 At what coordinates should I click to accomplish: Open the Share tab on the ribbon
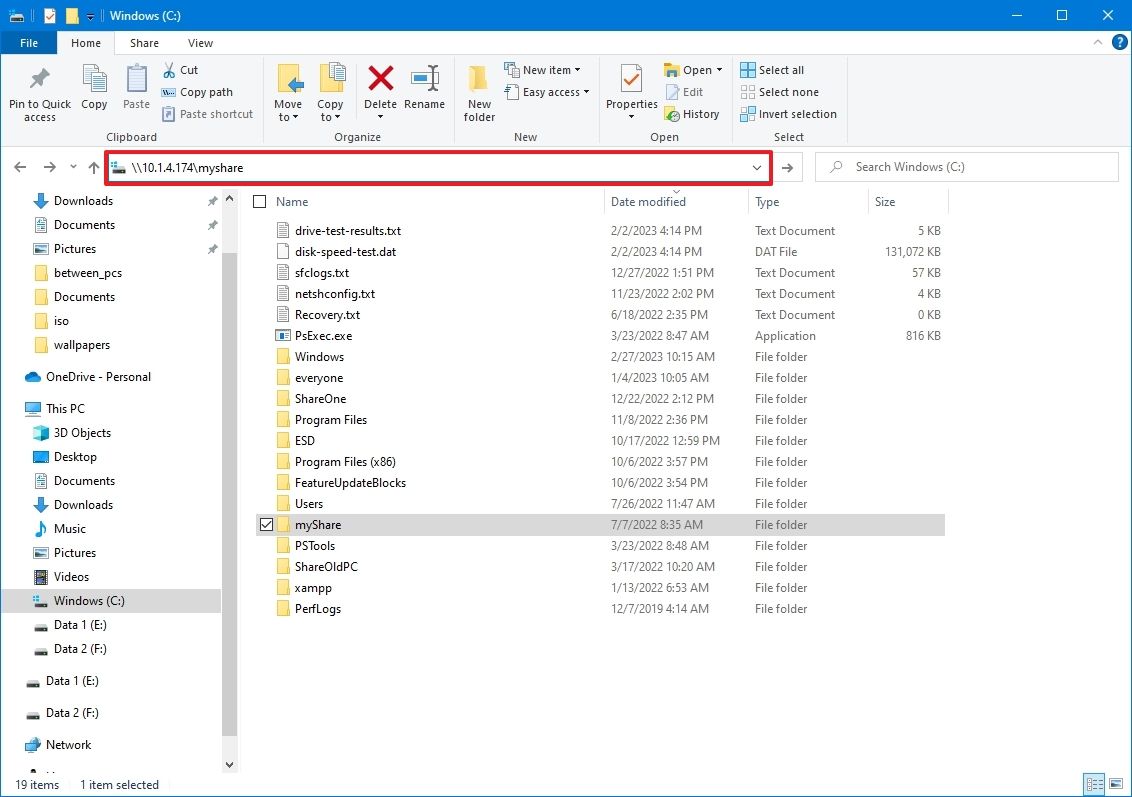[x=144, y=43]
